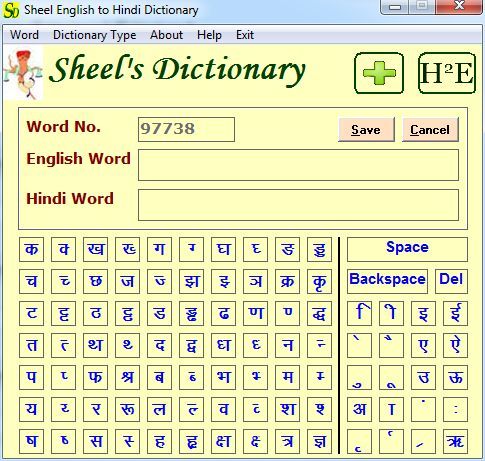This screenshot has height=461, width=485.
Task: Click the green plus add-word icon
Action: pyautogui.click(x=379, y=73)
